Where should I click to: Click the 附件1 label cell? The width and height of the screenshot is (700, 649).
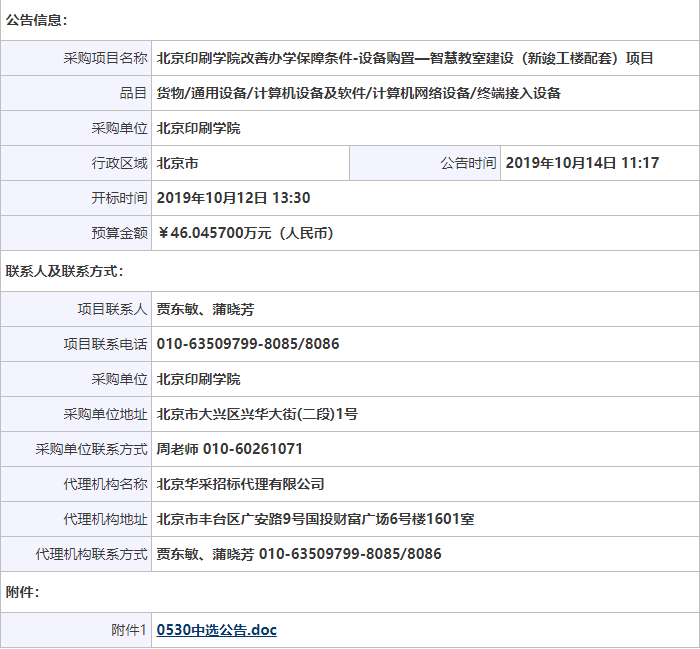(x=129, y=630)
